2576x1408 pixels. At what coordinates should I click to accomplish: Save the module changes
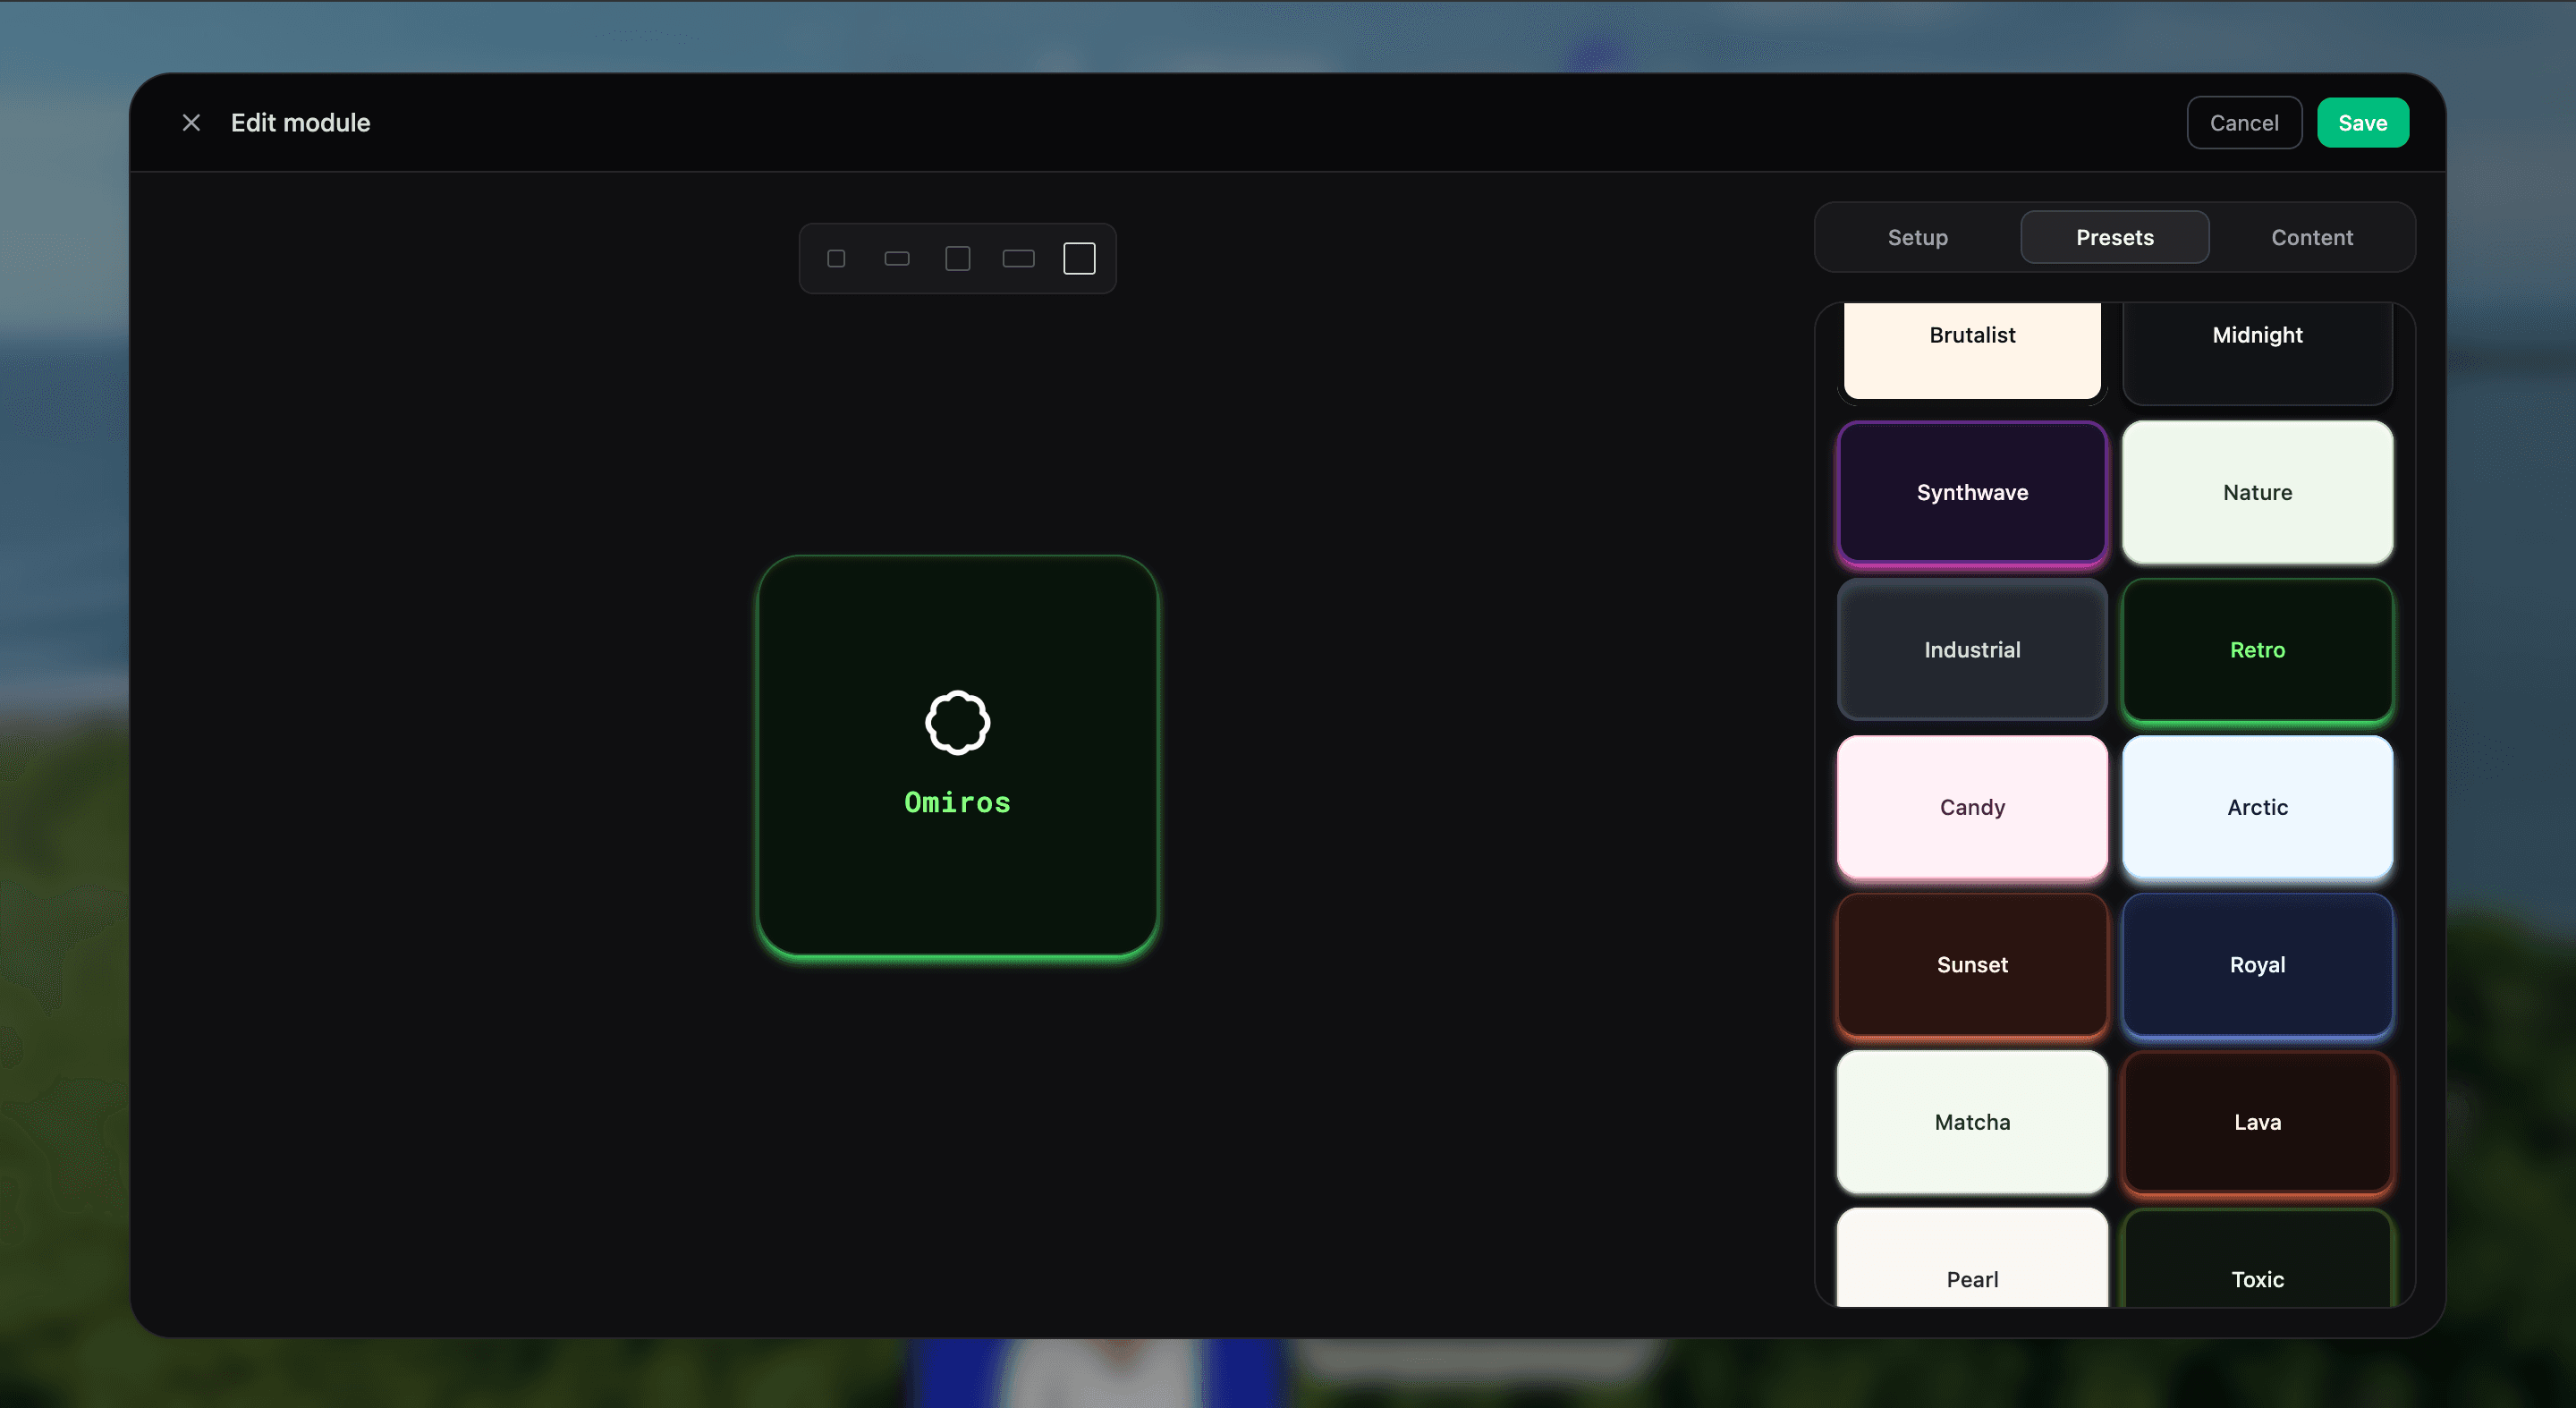click(x=2362, y=123)
